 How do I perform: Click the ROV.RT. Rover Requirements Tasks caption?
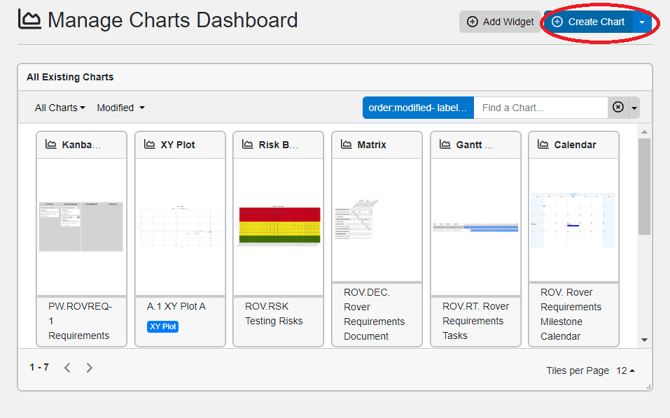click(x=476, y=321)
